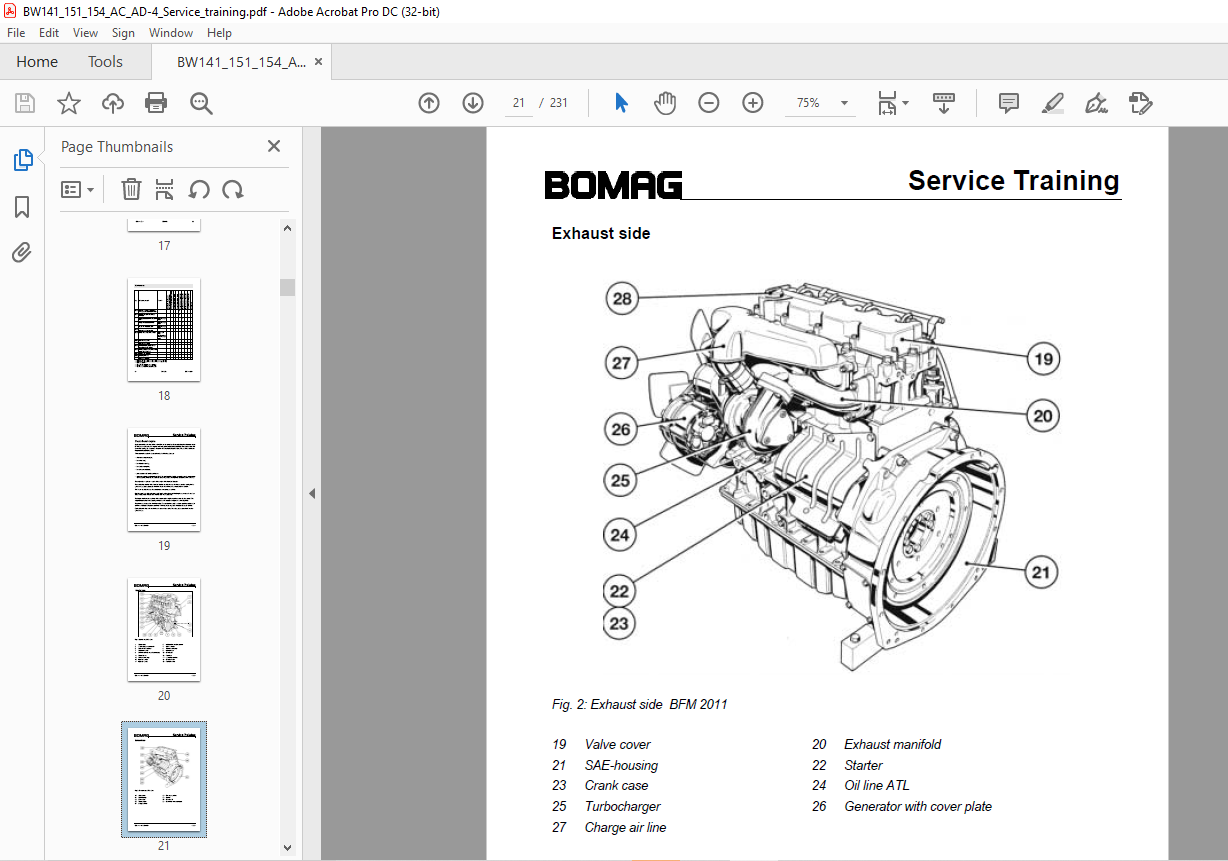Add document to favorites with star icon

(68, 103)
